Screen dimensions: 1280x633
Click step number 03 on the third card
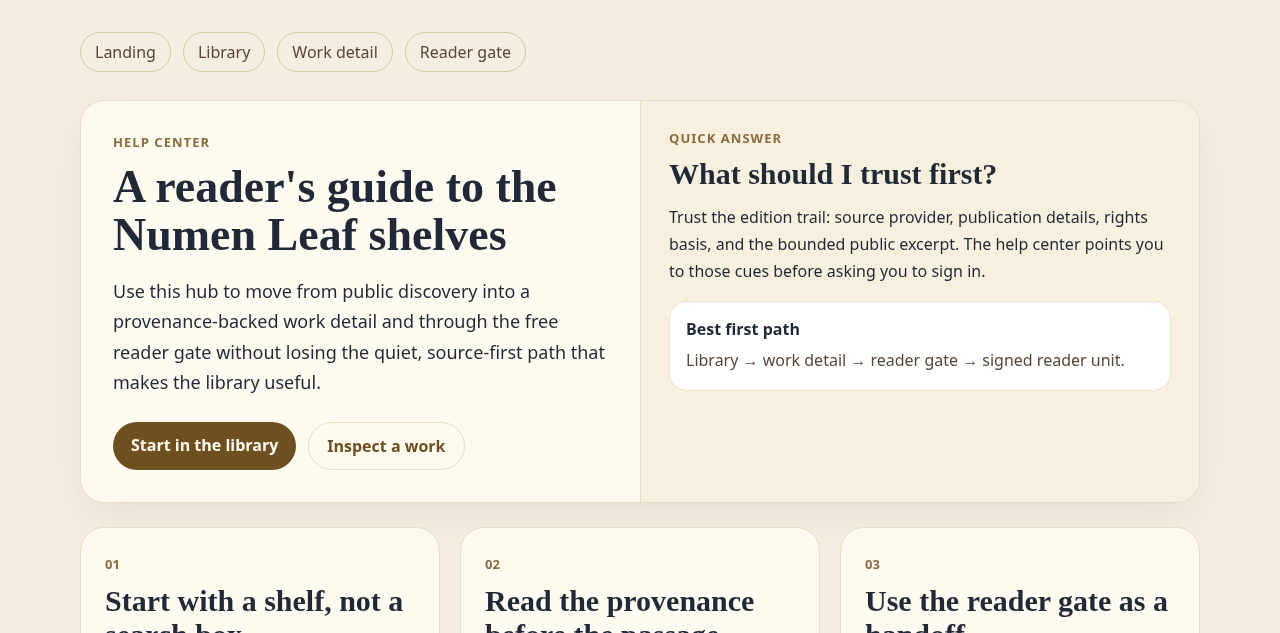click(872, 564)
